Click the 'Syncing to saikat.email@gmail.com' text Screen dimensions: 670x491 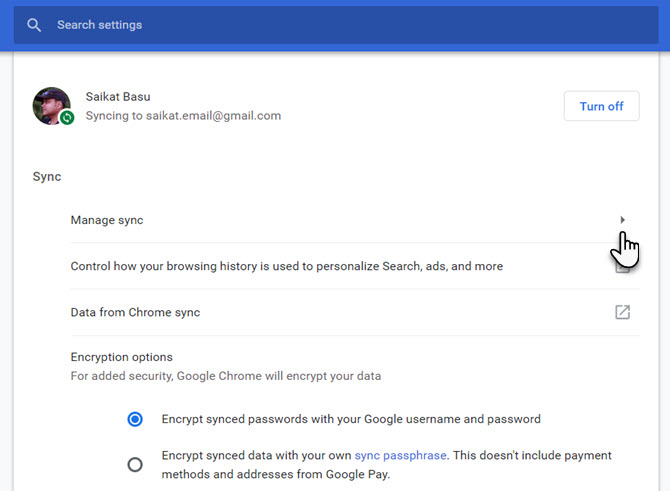click(x=197, y=115)
